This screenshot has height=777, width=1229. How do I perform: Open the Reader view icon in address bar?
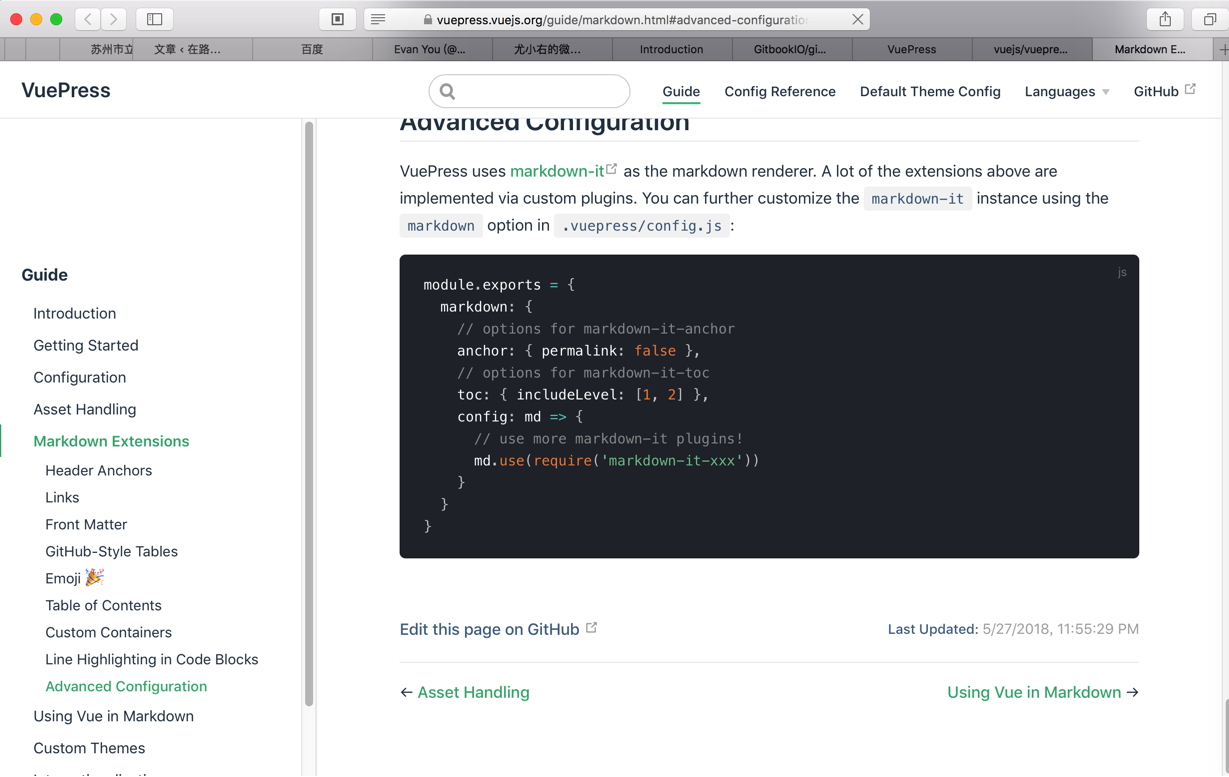pyautogui.click(x=378, y=19)
